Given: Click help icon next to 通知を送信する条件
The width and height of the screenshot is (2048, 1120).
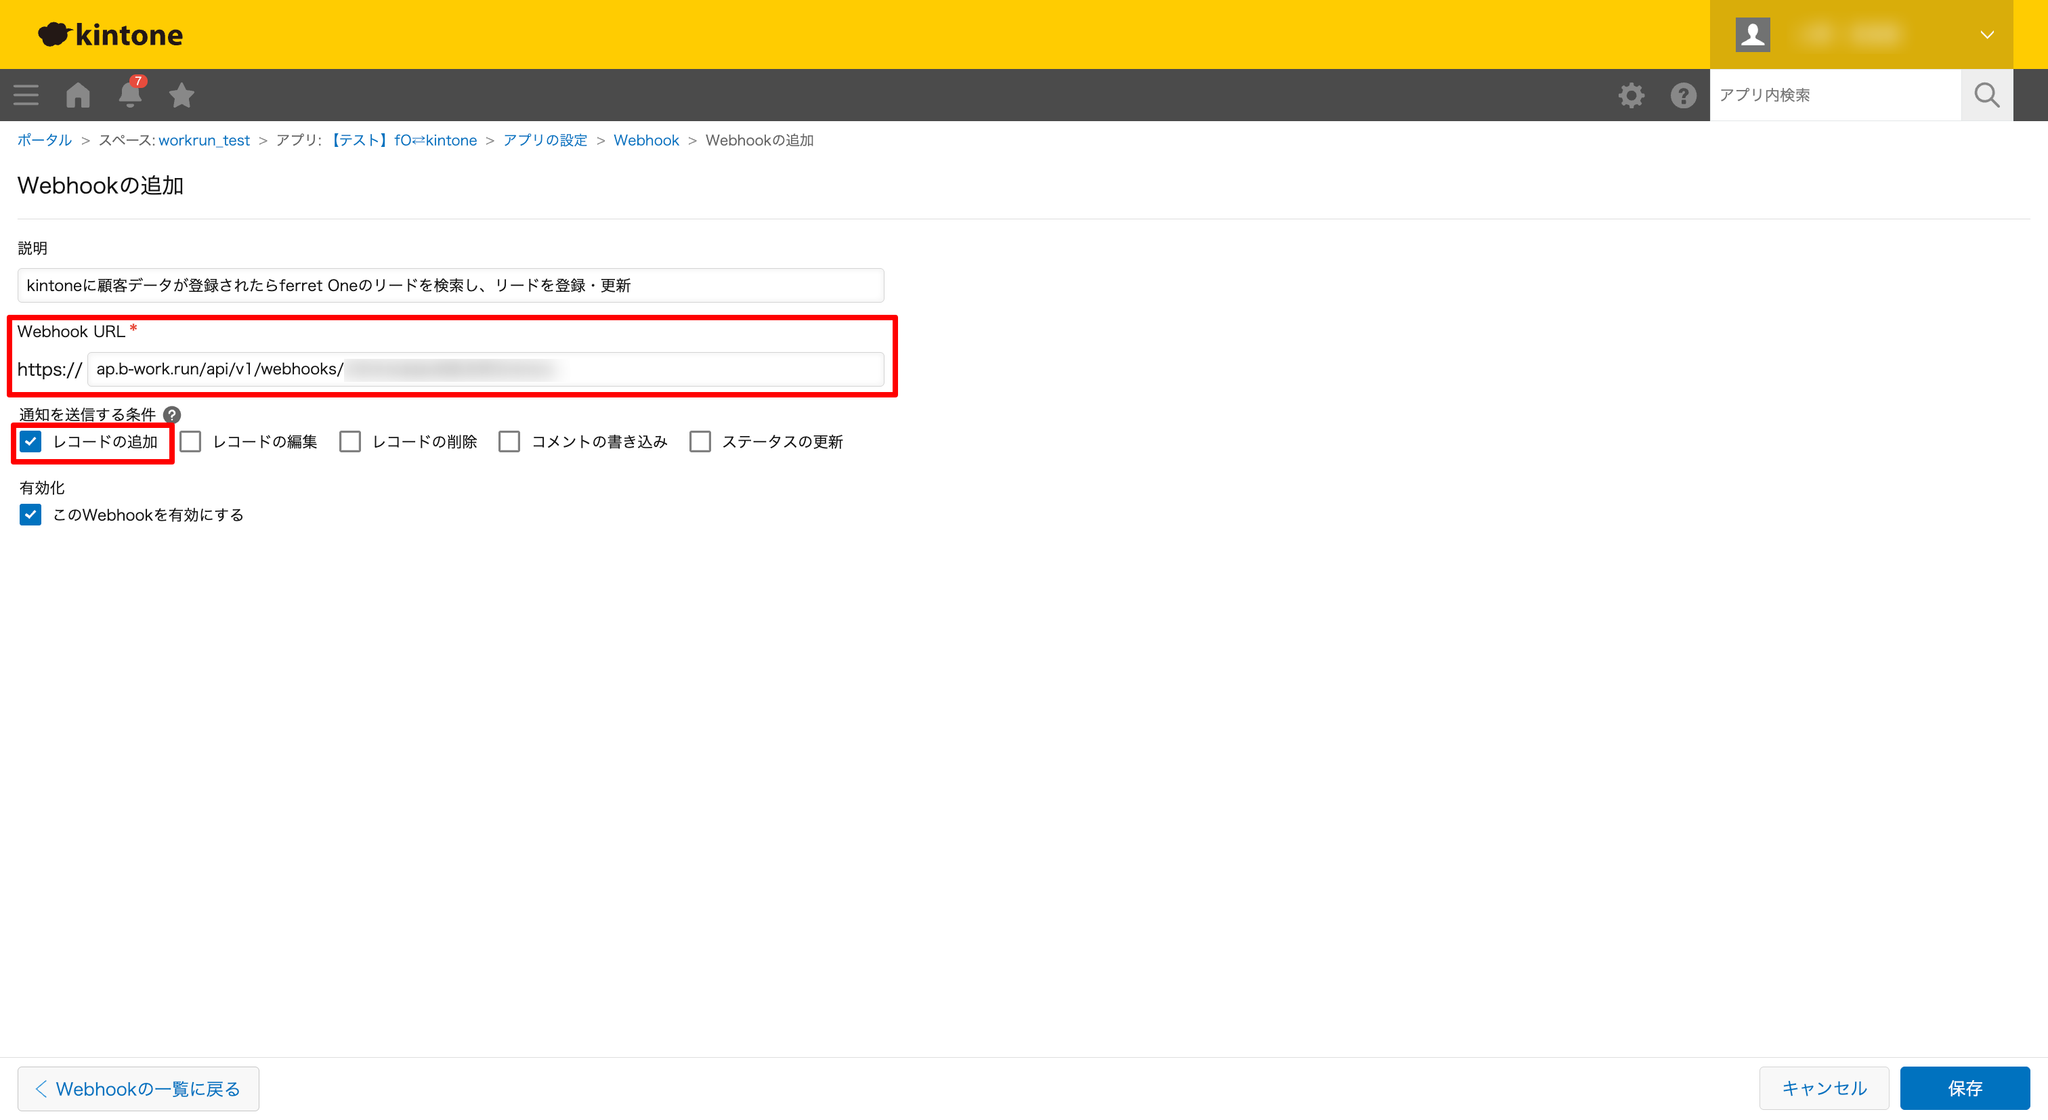Looking at the screenshot, I should [172, 415].
